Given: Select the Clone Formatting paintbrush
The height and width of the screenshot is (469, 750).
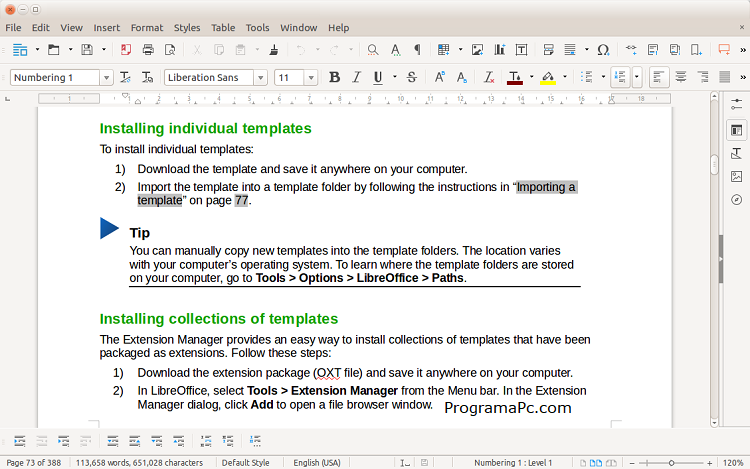Looking at the screenshot, I should click(274, 50).
